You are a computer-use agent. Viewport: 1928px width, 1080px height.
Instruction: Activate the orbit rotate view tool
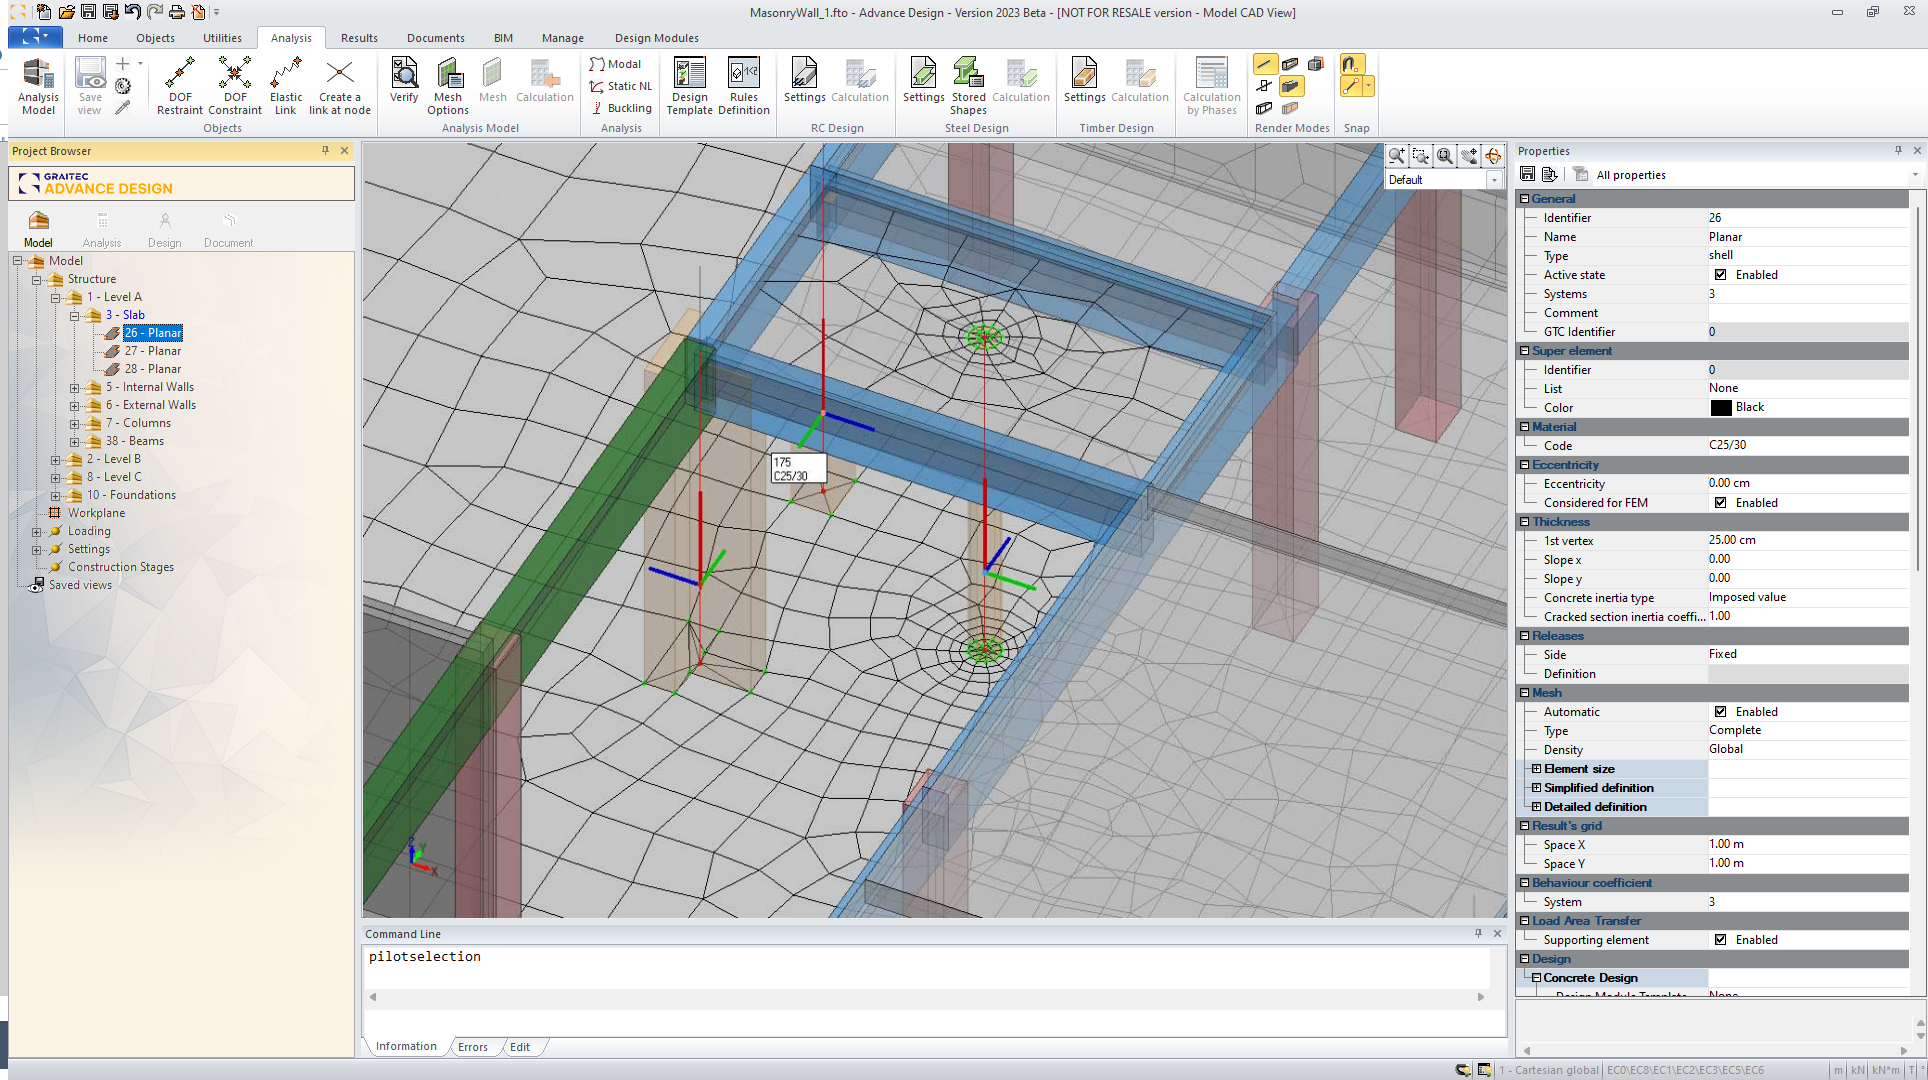1493,156
